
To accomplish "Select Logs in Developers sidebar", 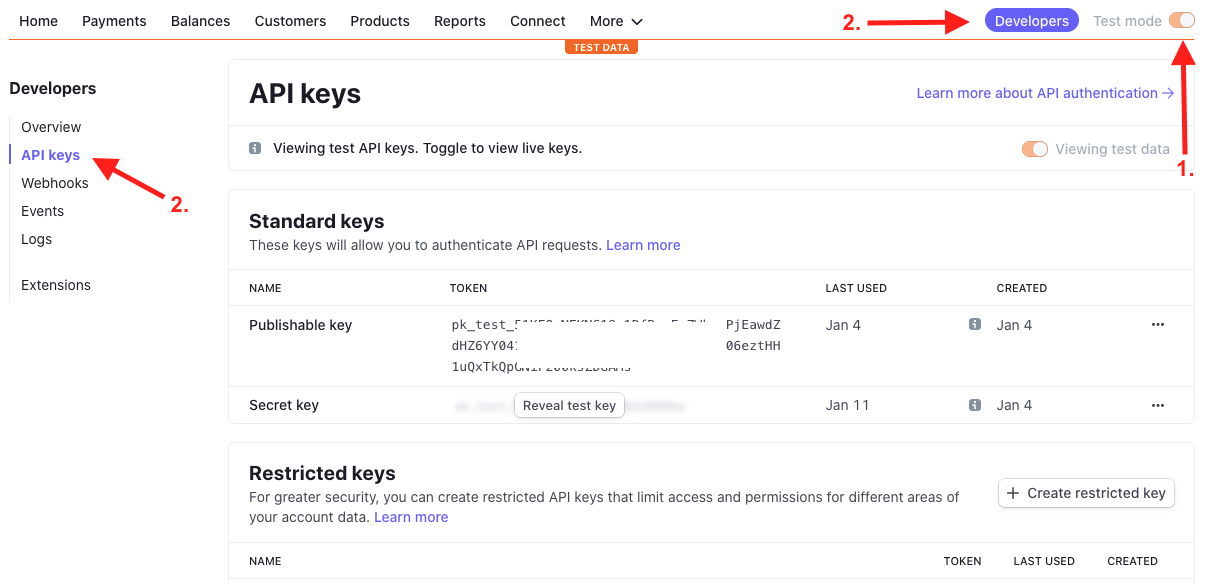I will [x=37, y=239].
